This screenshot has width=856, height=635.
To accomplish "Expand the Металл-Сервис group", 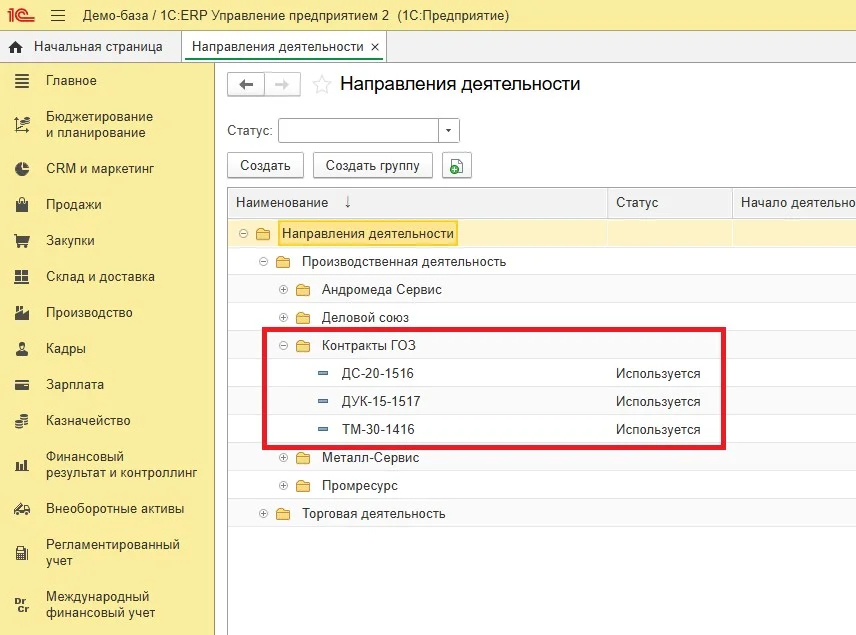I will (x=283, y=458).
